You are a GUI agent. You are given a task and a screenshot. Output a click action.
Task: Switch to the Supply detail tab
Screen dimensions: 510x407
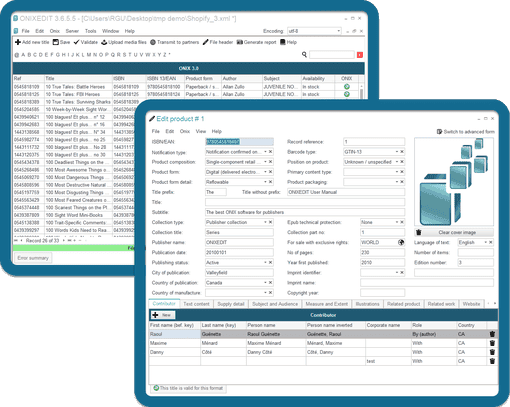[x=231, y=304]
